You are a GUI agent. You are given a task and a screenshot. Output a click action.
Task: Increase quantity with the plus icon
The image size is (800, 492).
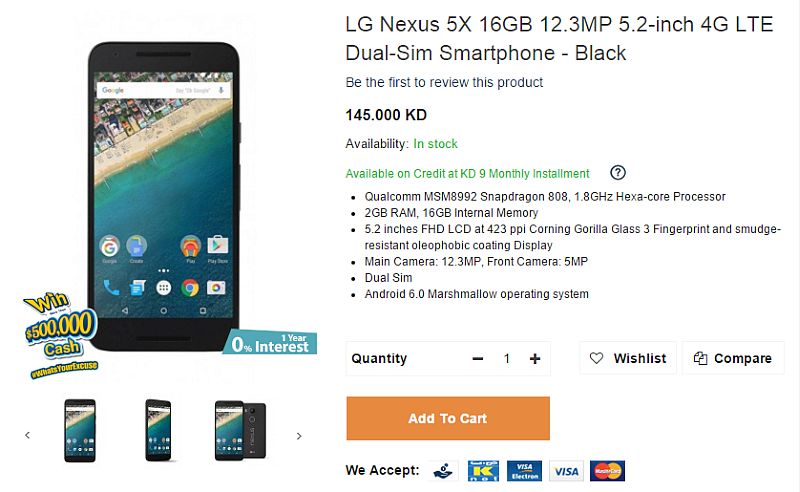535,359
